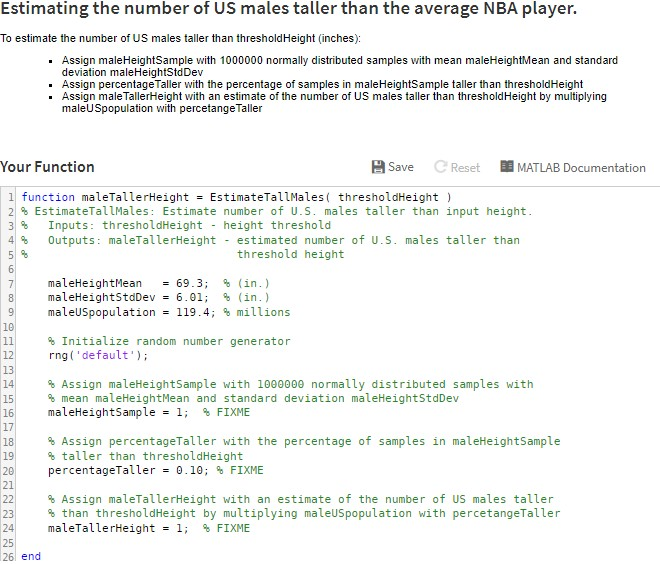
Task: Click the Save button label
Action: [401, 167]
